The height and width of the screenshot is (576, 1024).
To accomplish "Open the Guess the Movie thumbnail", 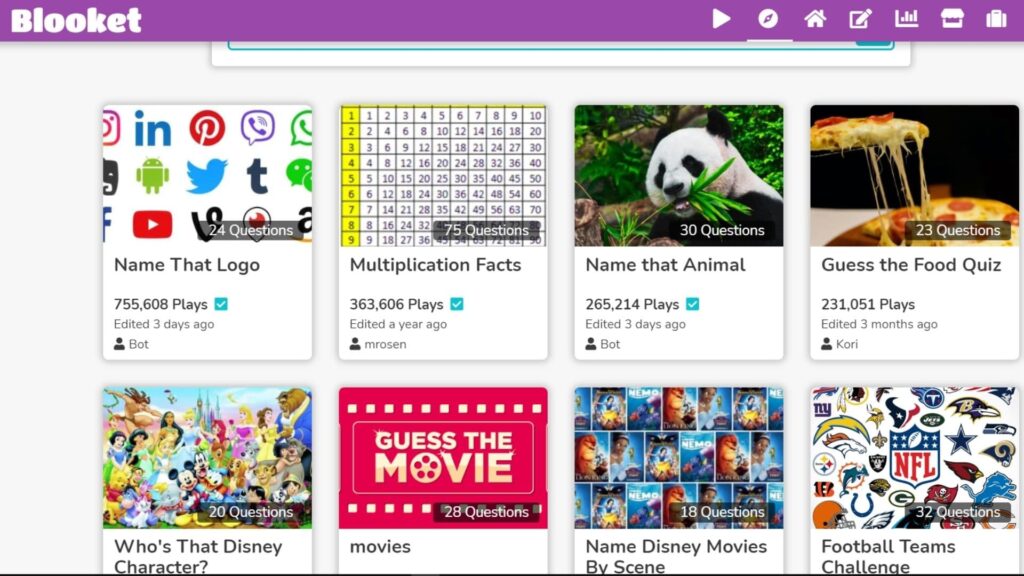I will coord(443,458).
